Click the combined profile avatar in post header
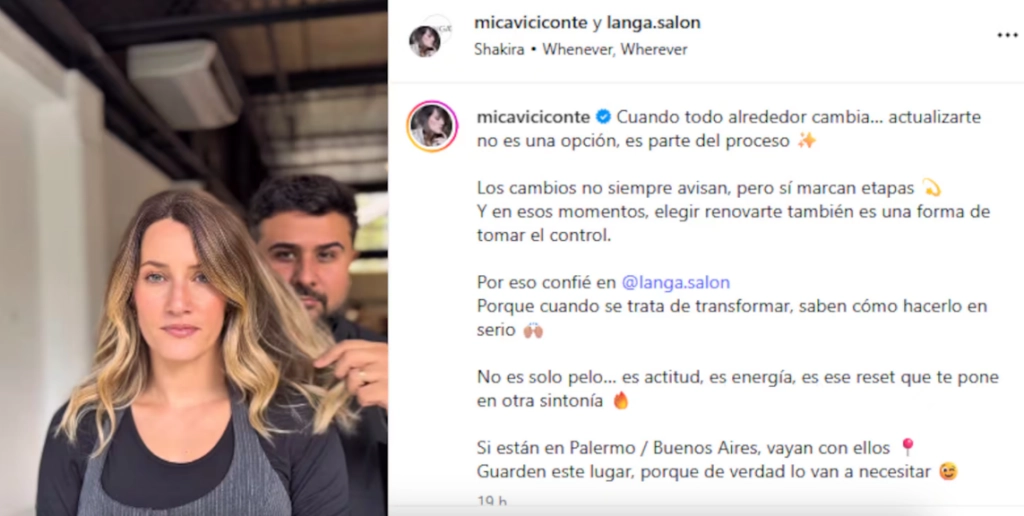The image size is (1024, 516). coord(430,36)
